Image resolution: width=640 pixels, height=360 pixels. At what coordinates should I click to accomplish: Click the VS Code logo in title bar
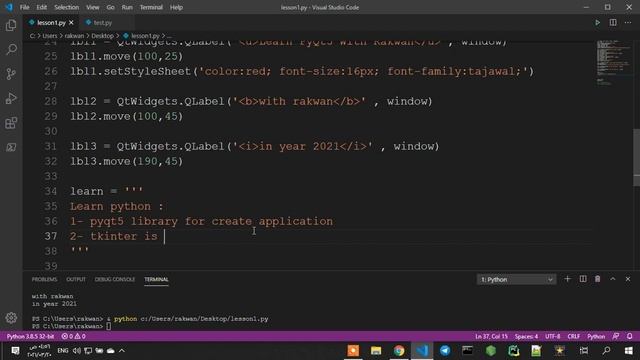[9, 7]
